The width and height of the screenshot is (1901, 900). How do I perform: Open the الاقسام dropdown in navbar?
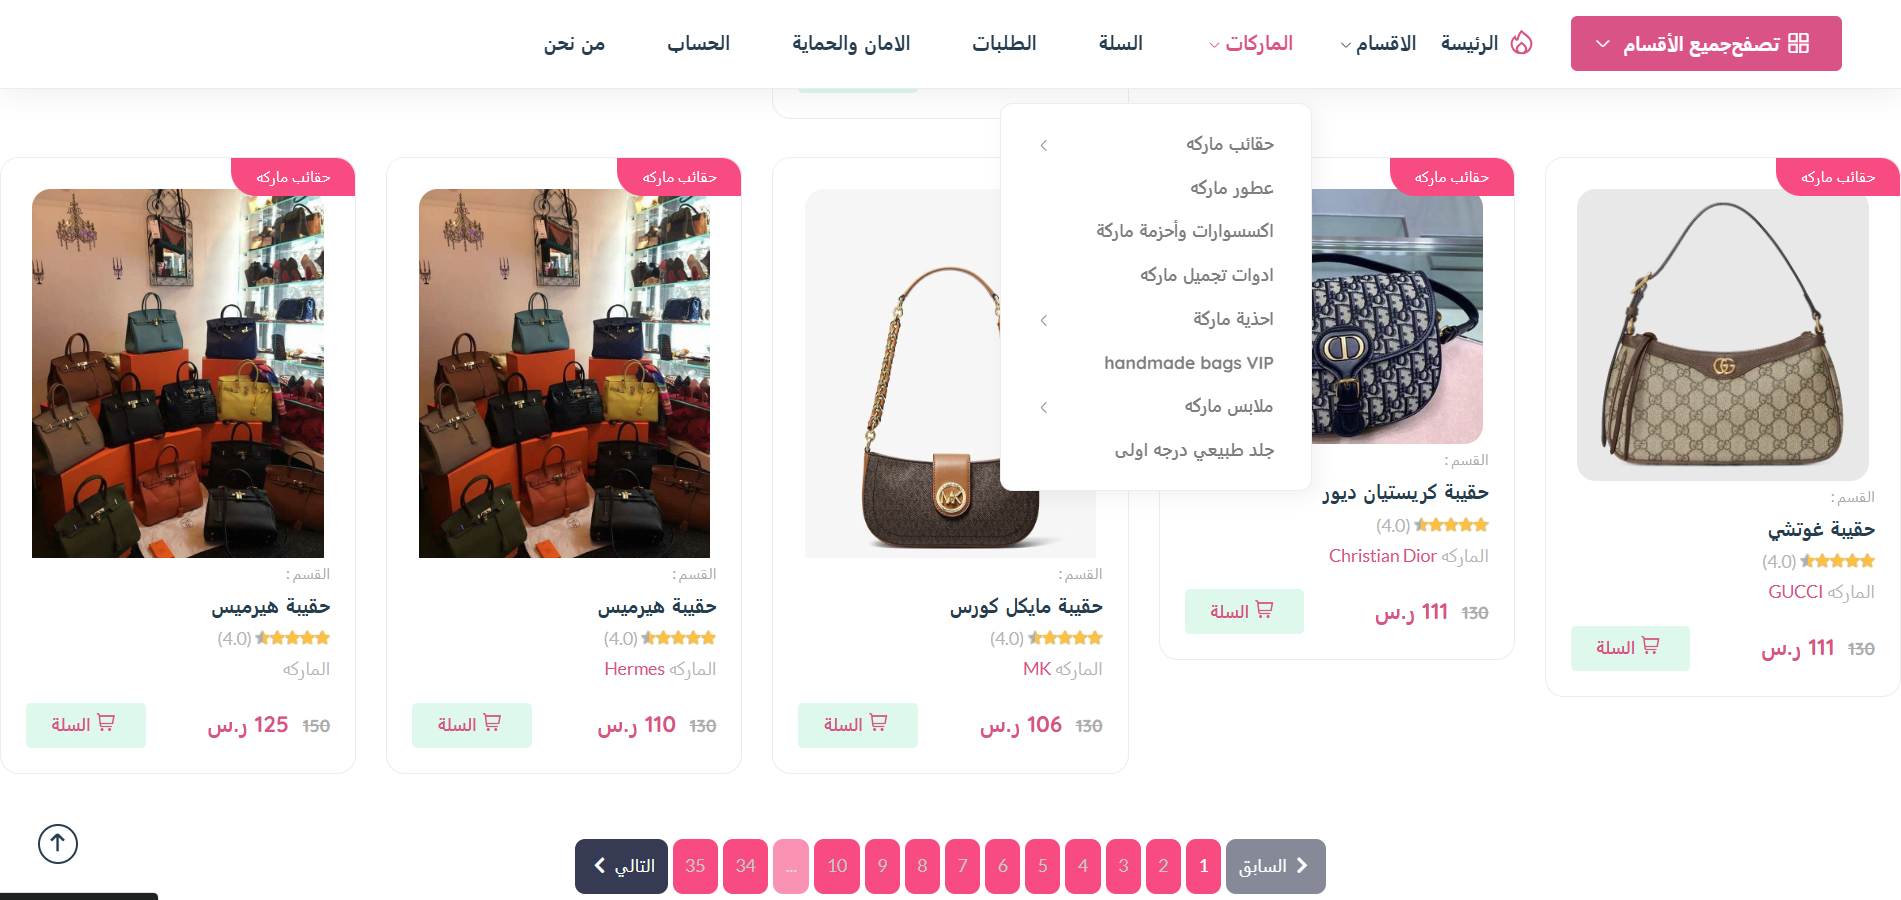(x=1378, y=44)
